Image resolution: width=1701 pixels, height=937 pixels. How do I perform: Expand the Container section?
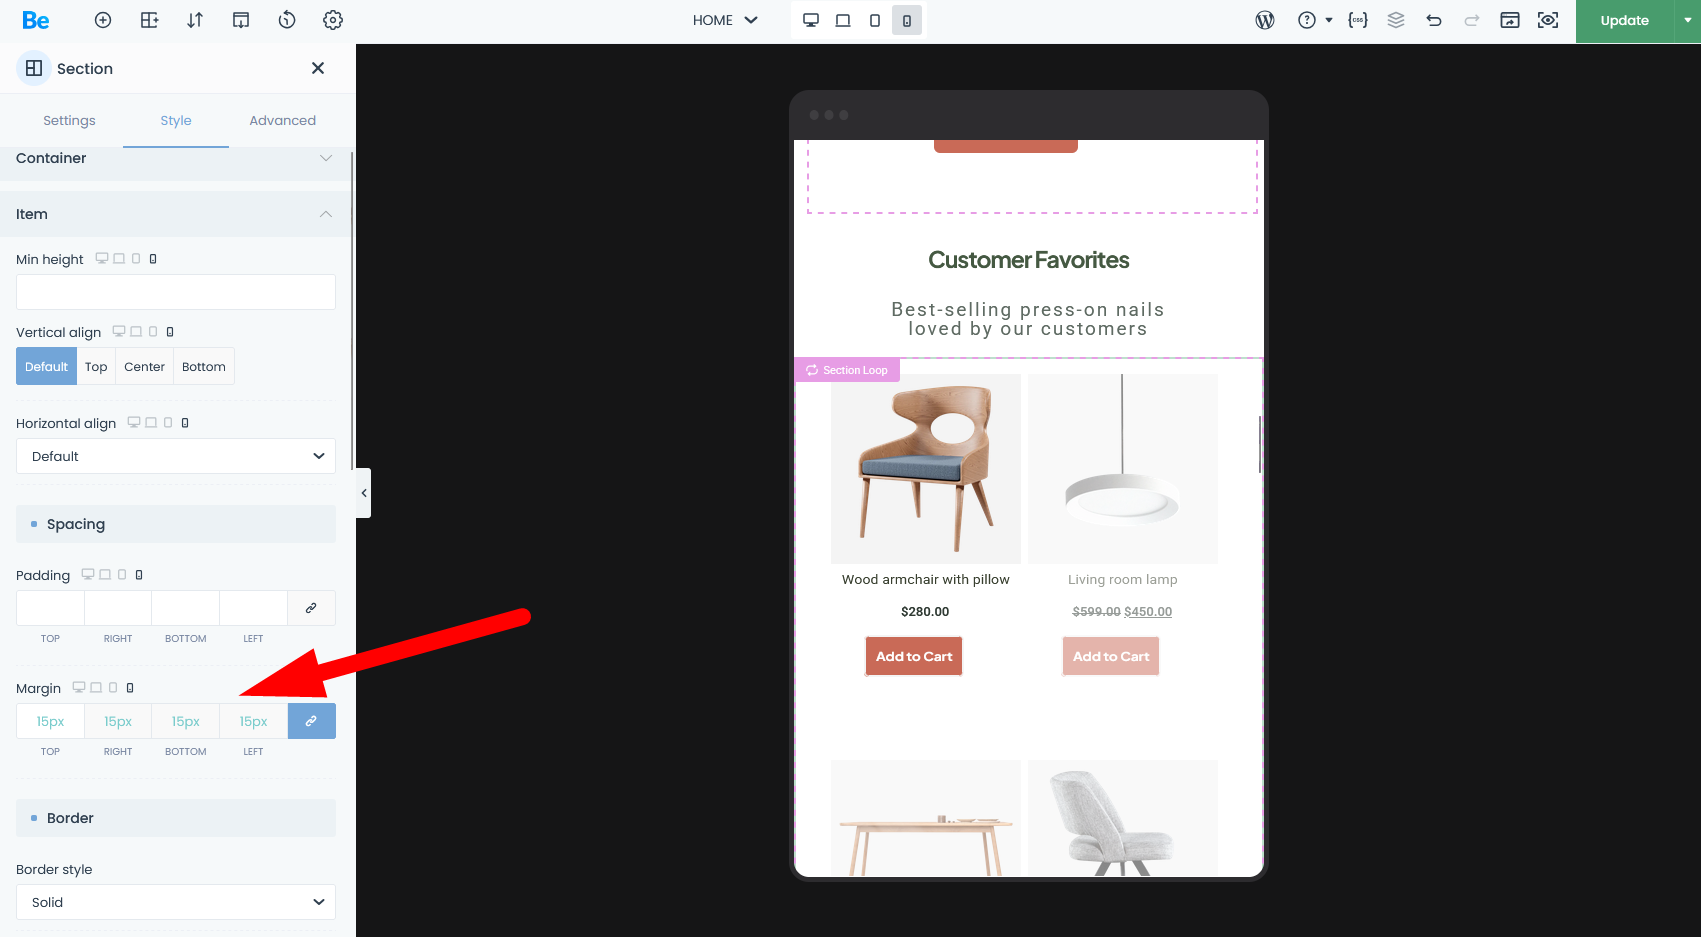(x=175, y=158)
